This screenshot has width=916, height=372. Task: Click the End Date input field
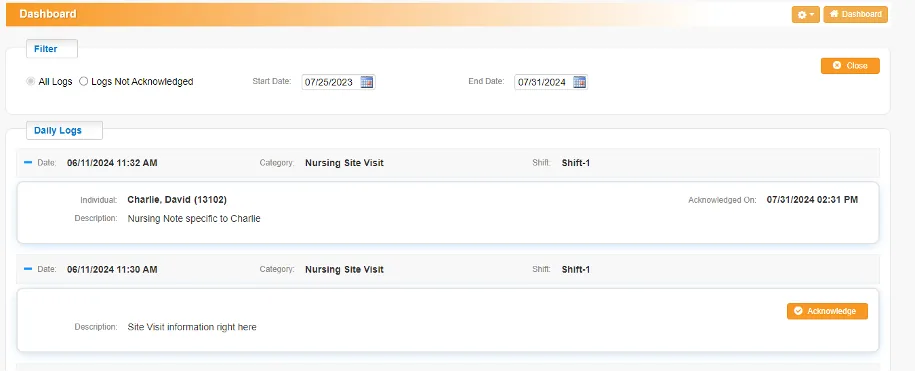pyautogui.click(x=543, y=82)
